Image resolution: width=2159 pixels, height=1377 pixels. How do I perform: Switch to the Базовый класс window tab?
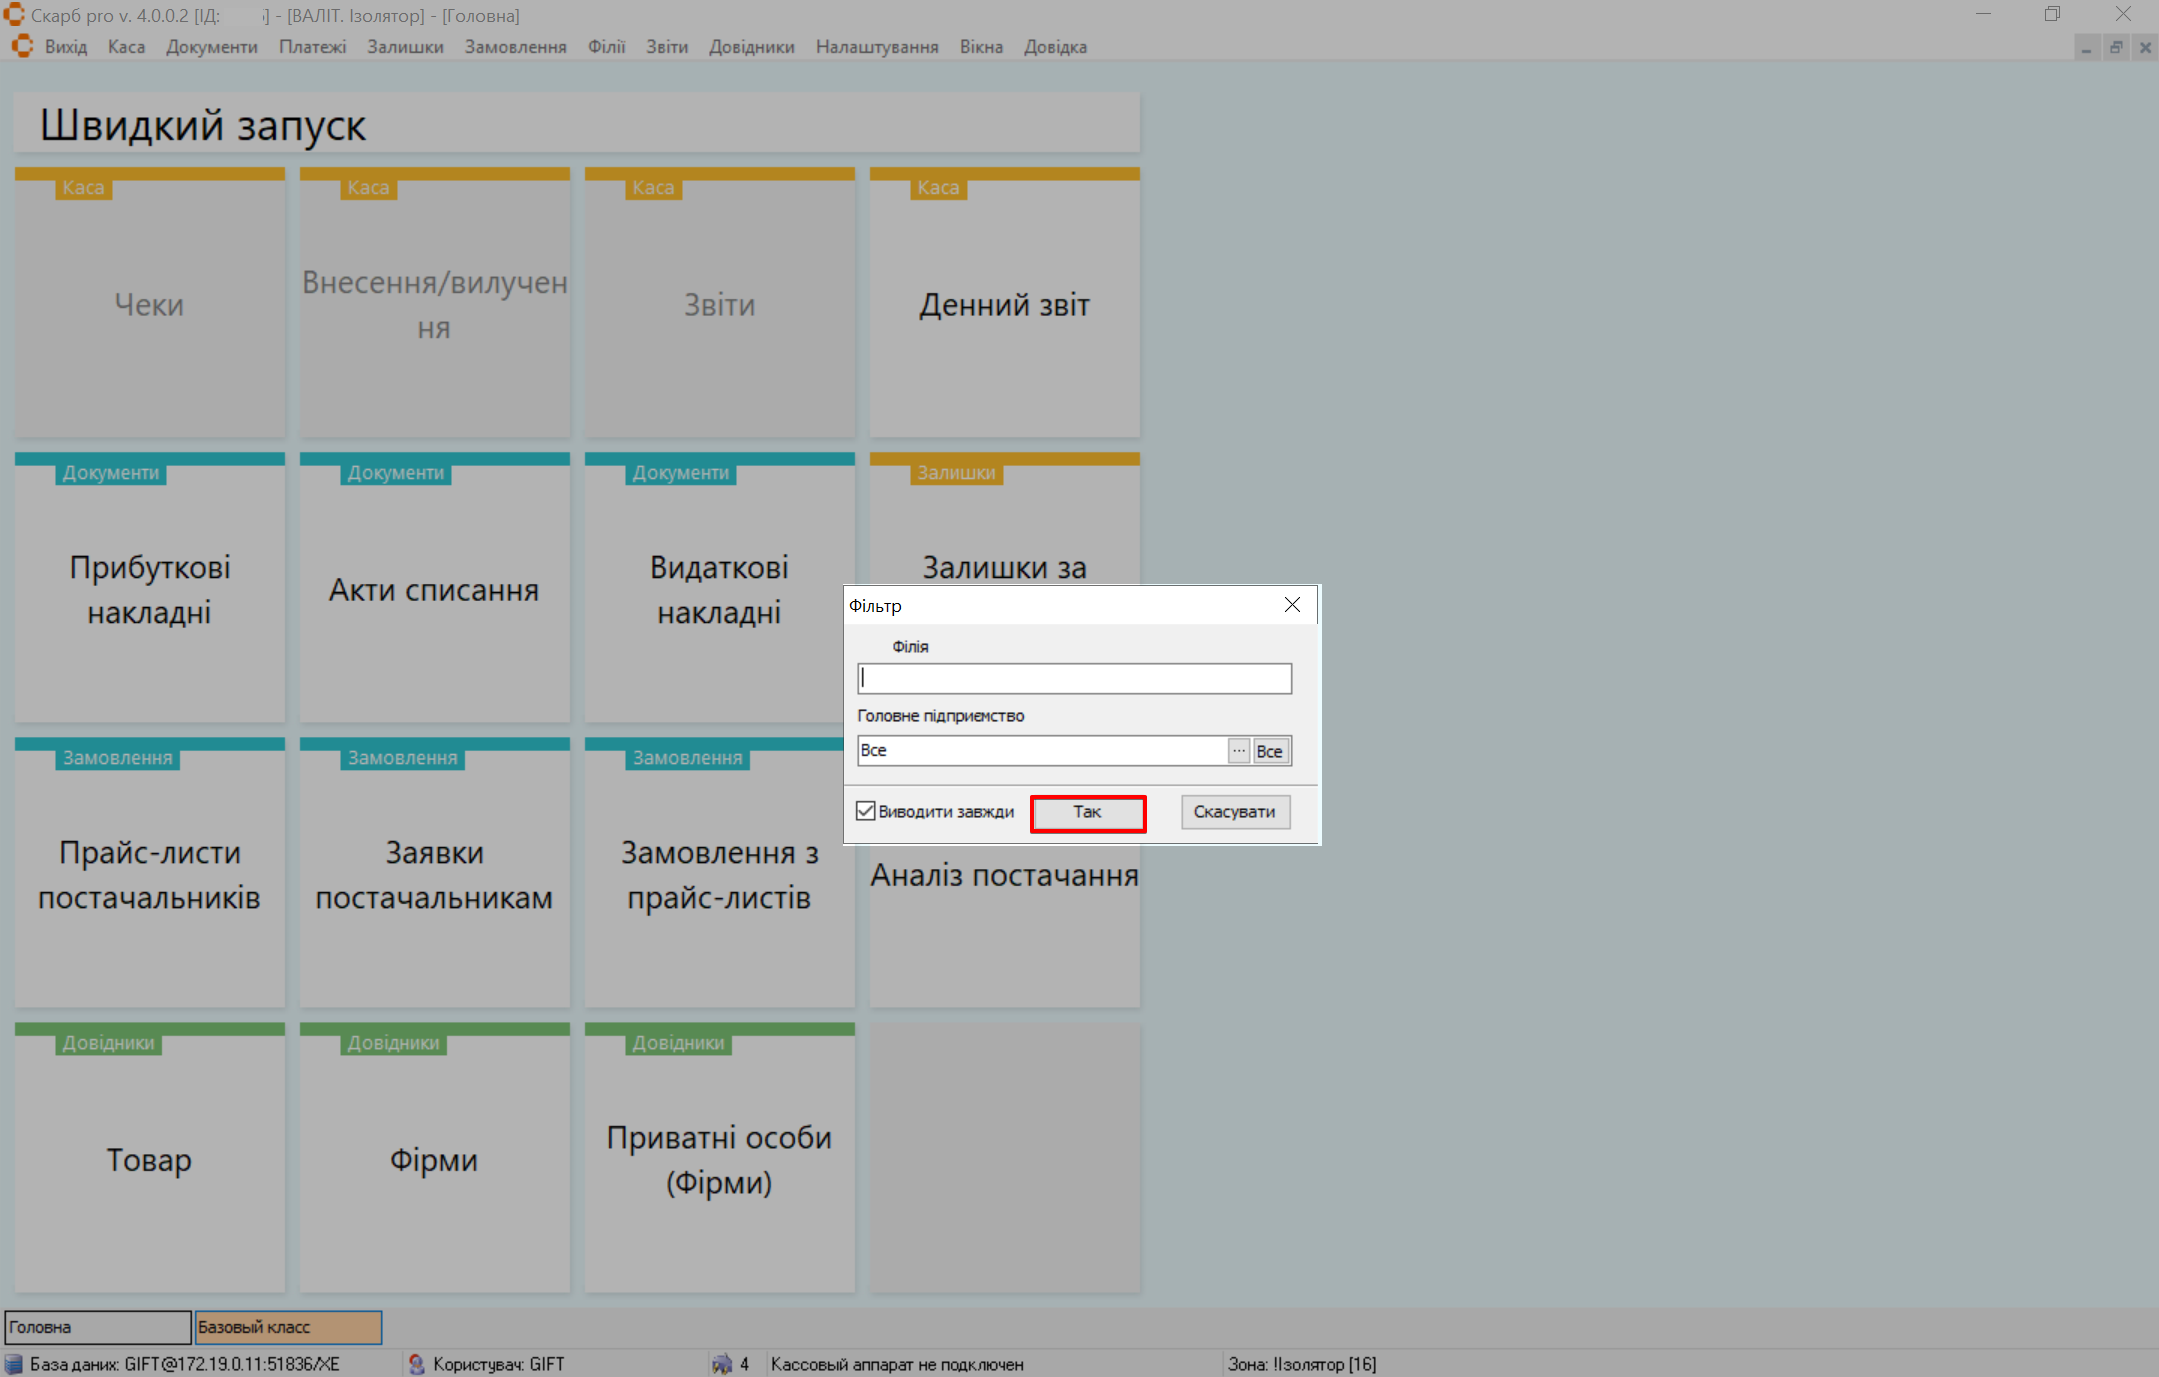288,1327
